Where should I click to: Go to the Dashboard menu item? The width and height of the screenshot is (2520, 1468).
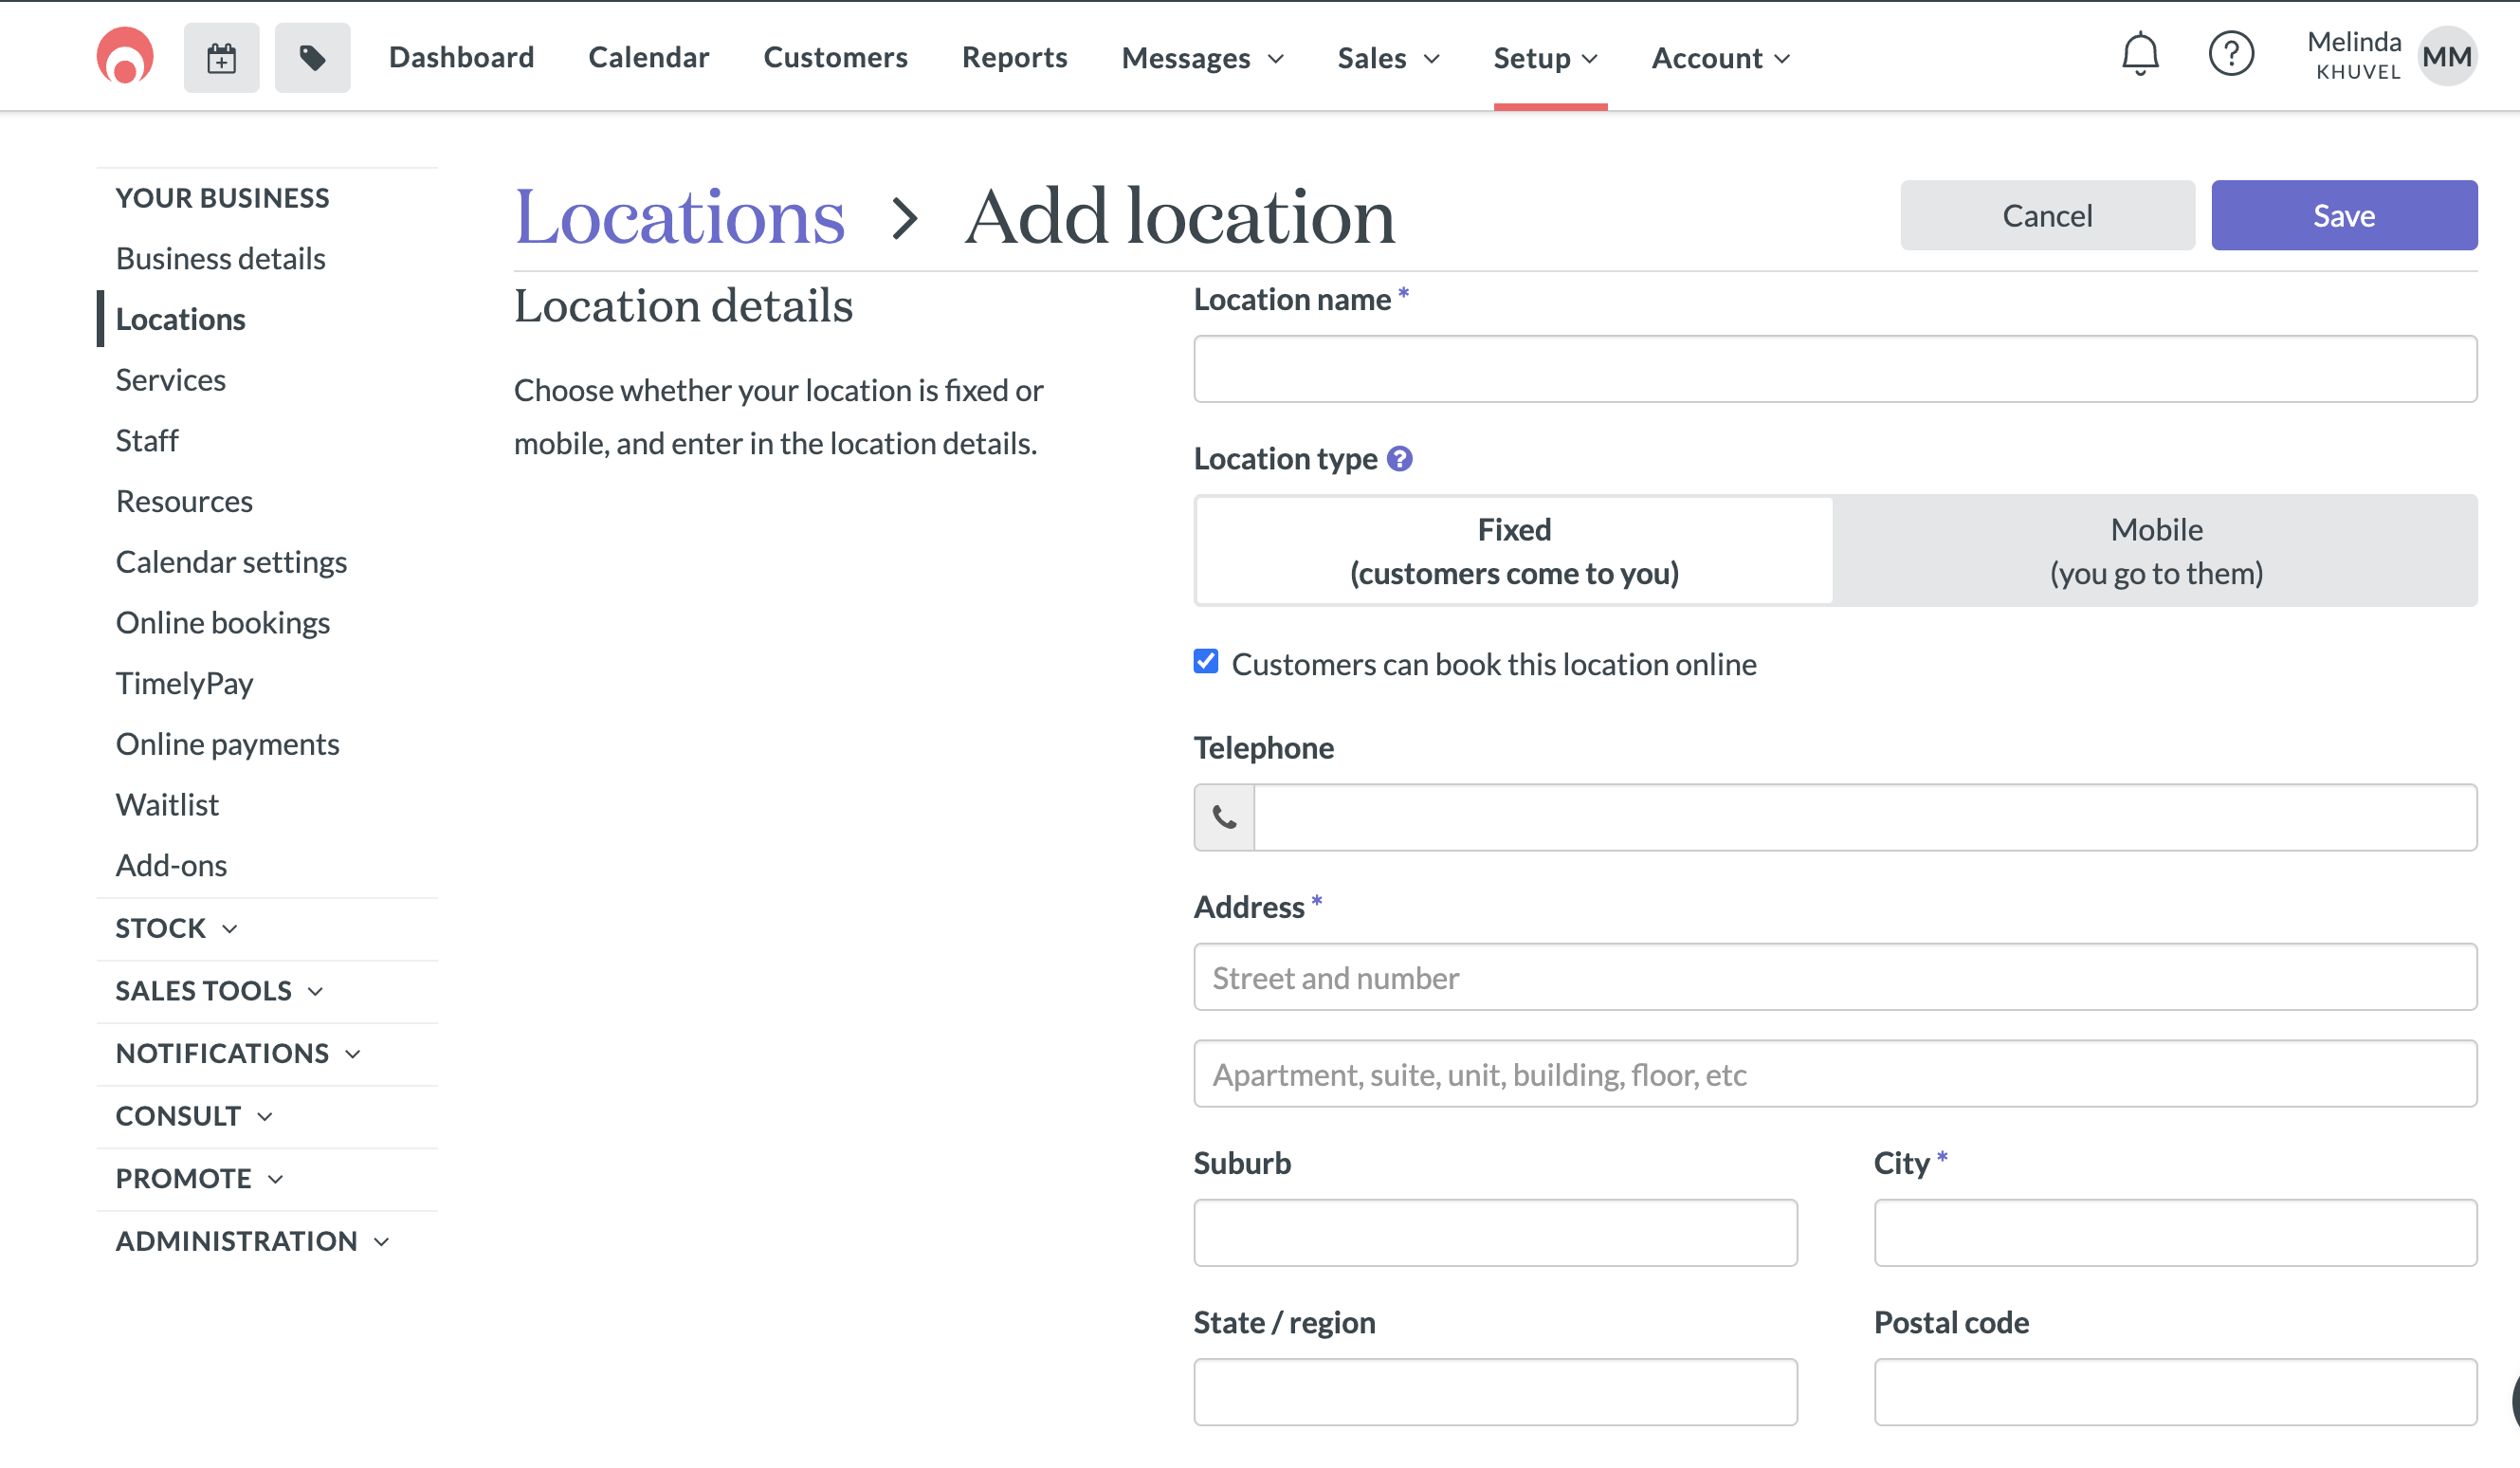point(461,57)
